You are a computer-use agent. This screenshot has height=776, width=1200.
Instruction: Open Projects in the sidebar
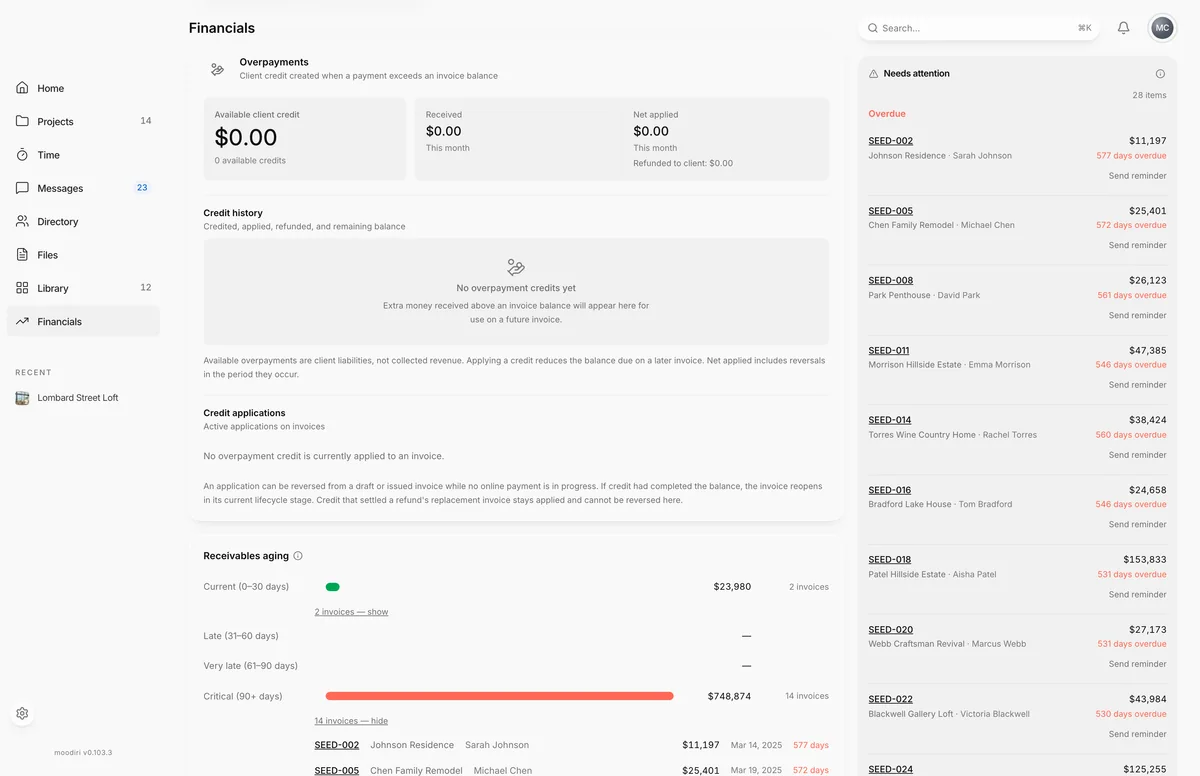click(x=83, y=121)
